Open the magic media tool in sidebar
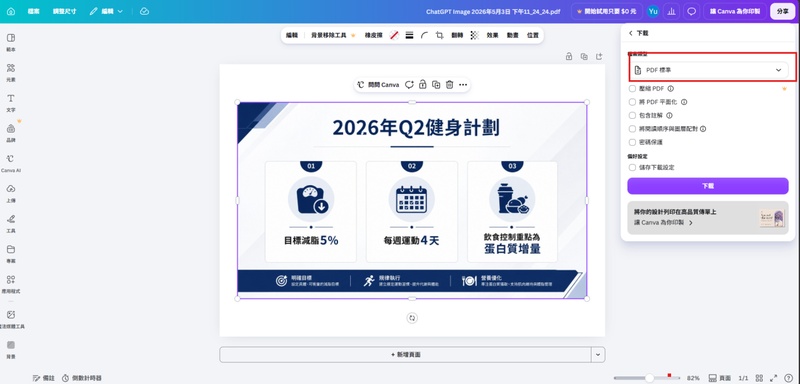 pos(11,319)
